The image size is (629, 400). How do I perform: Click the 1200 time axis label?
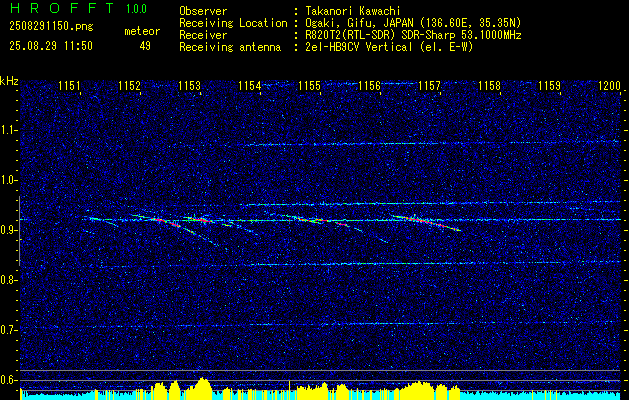(x=609, y=86)
